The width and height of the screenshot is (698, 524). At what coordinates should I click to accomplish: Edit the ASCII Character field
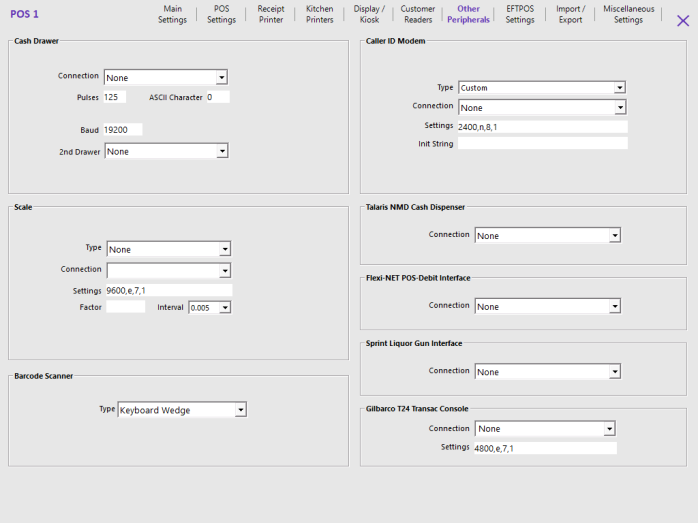click(x=218, y=97)
